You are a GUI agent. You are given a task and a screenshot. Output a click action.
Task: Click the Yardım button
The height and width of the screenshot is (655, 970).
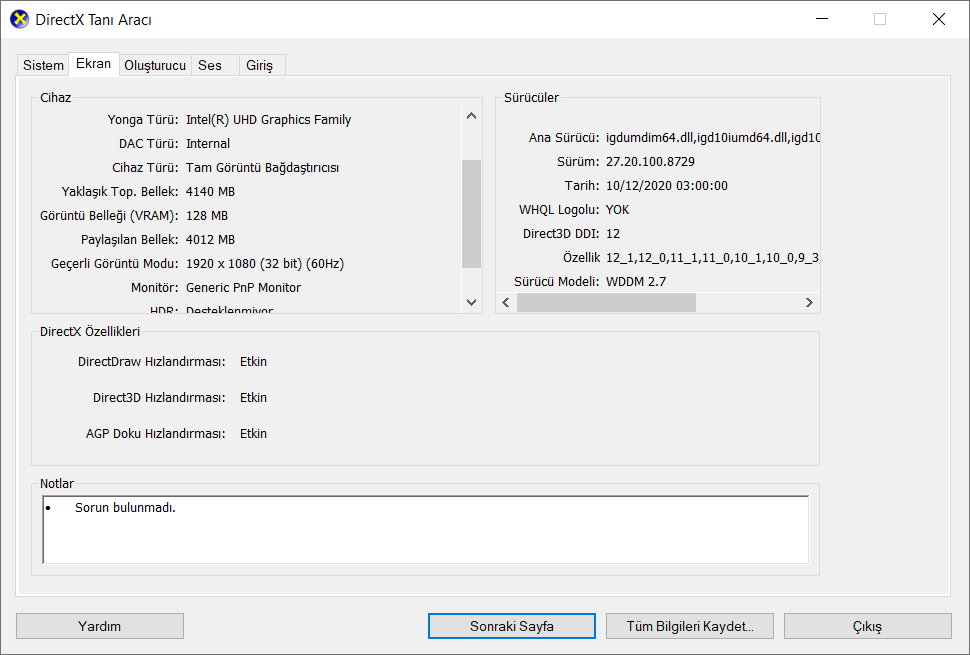[100, 626]
